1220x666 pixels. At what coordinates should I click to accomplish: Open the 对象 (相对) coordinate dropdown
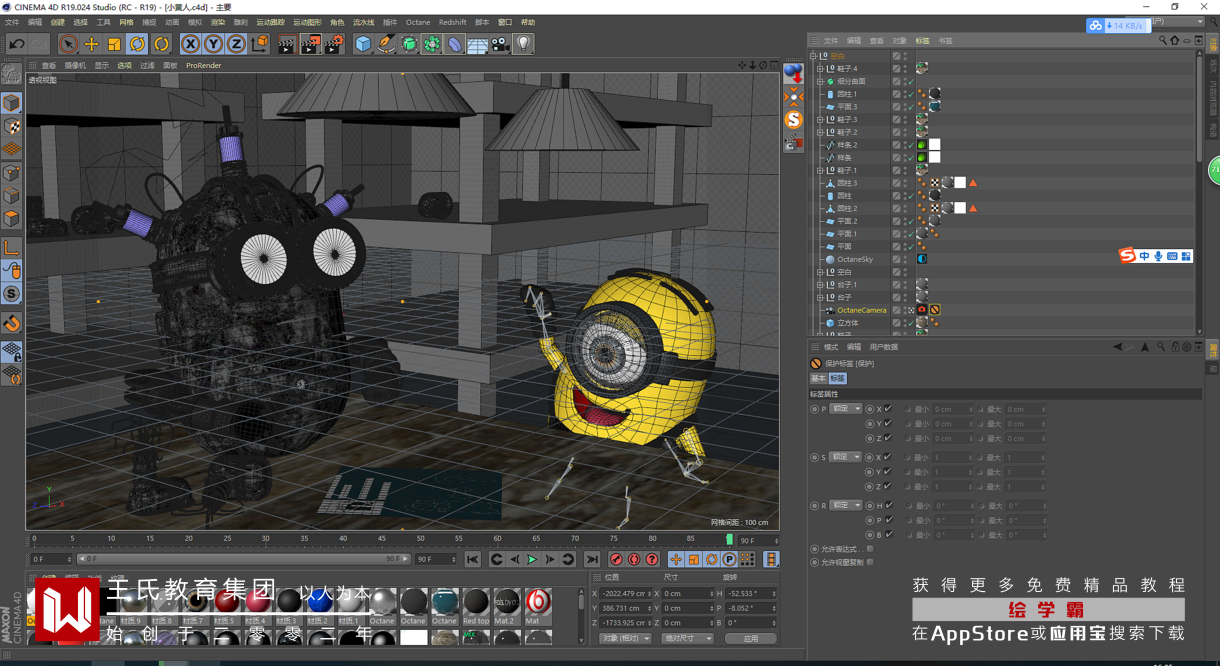pyautogui.click(x=624, y=638)
